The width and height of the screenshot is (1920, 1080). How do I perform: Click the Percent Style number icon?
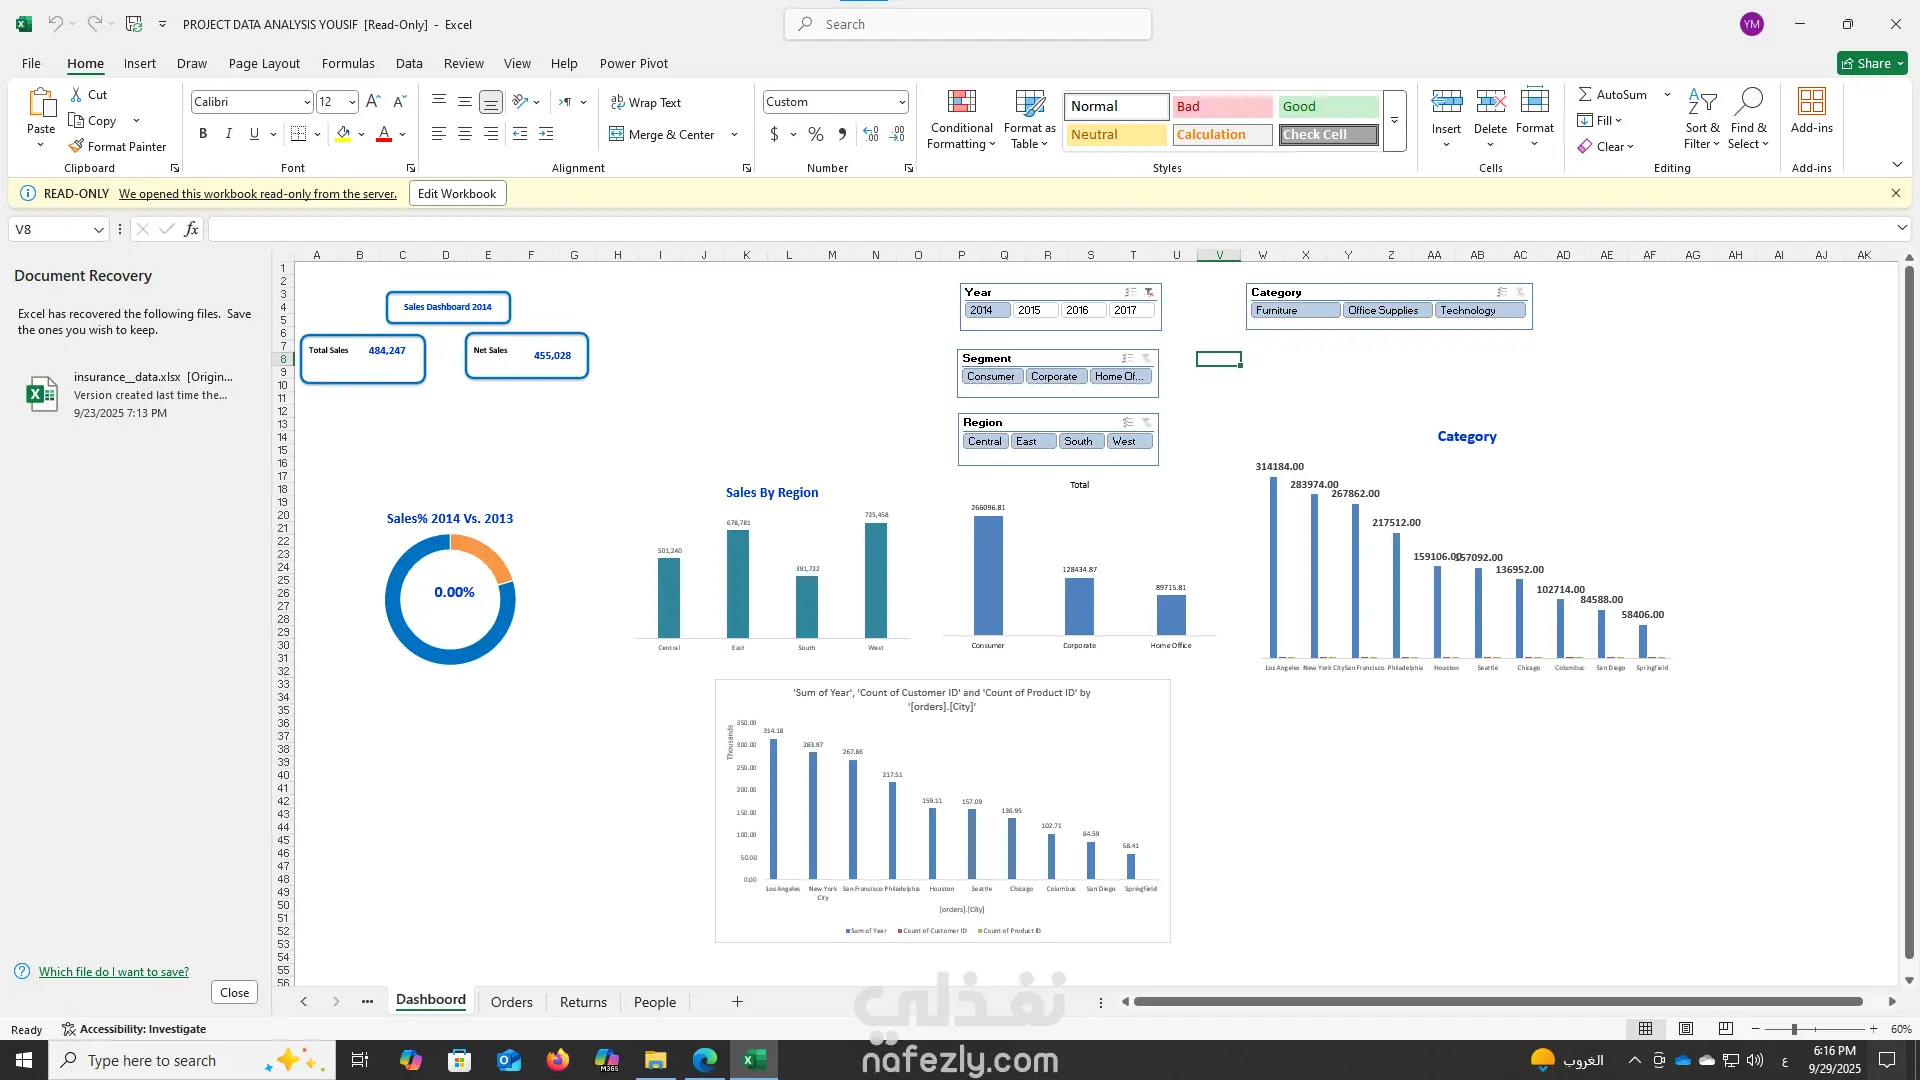tap(816, 134)
